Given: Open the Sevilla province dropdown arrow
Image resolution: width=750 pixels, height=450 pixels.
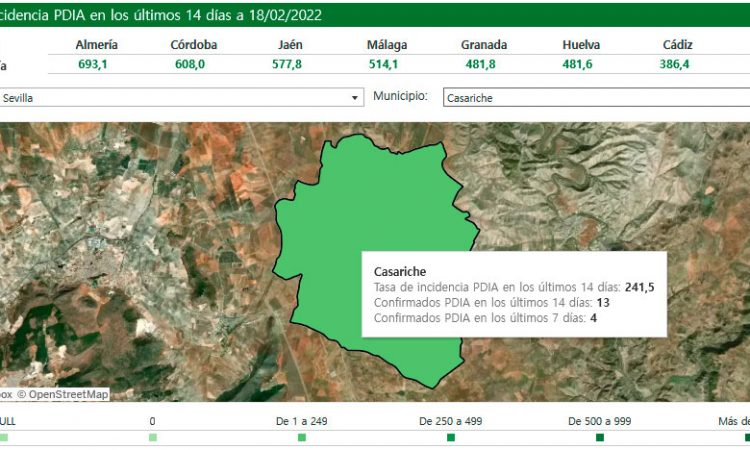Looking at the screenshot, I should 355,98.
